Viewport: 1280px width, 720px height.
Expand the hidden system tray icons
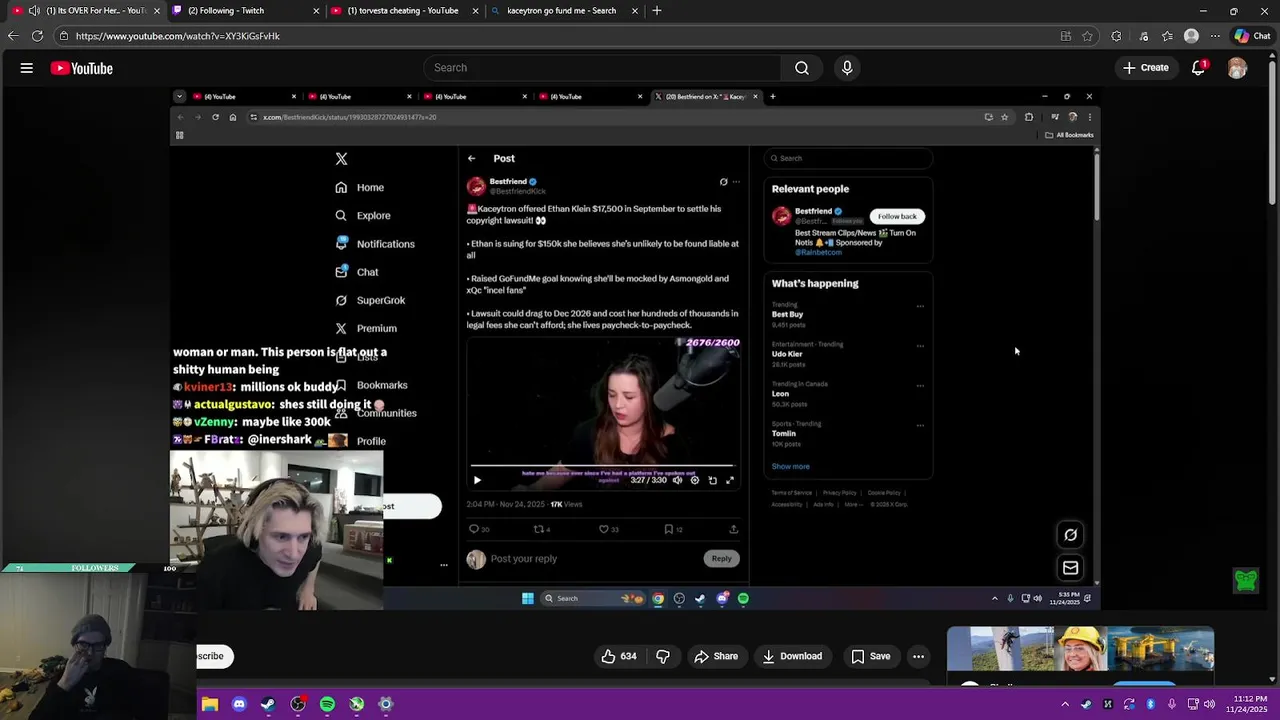coord(1065,704)
